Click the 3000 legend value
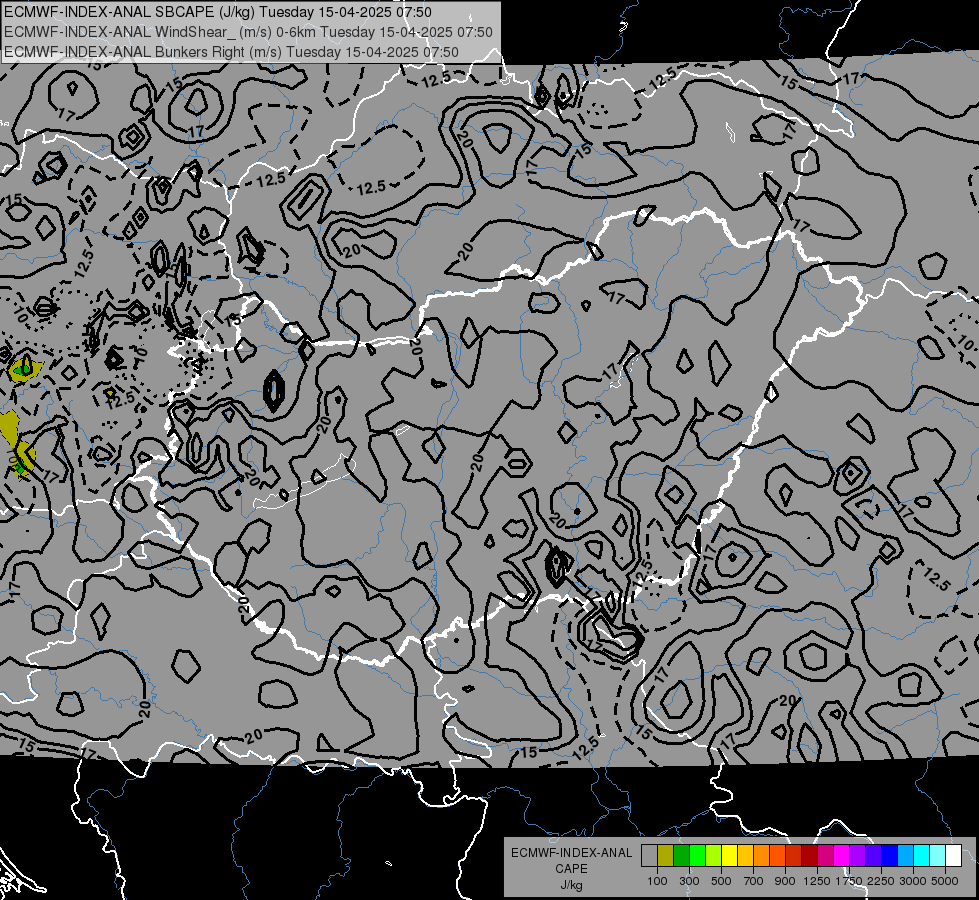979x900 pixels. [913, 881]
